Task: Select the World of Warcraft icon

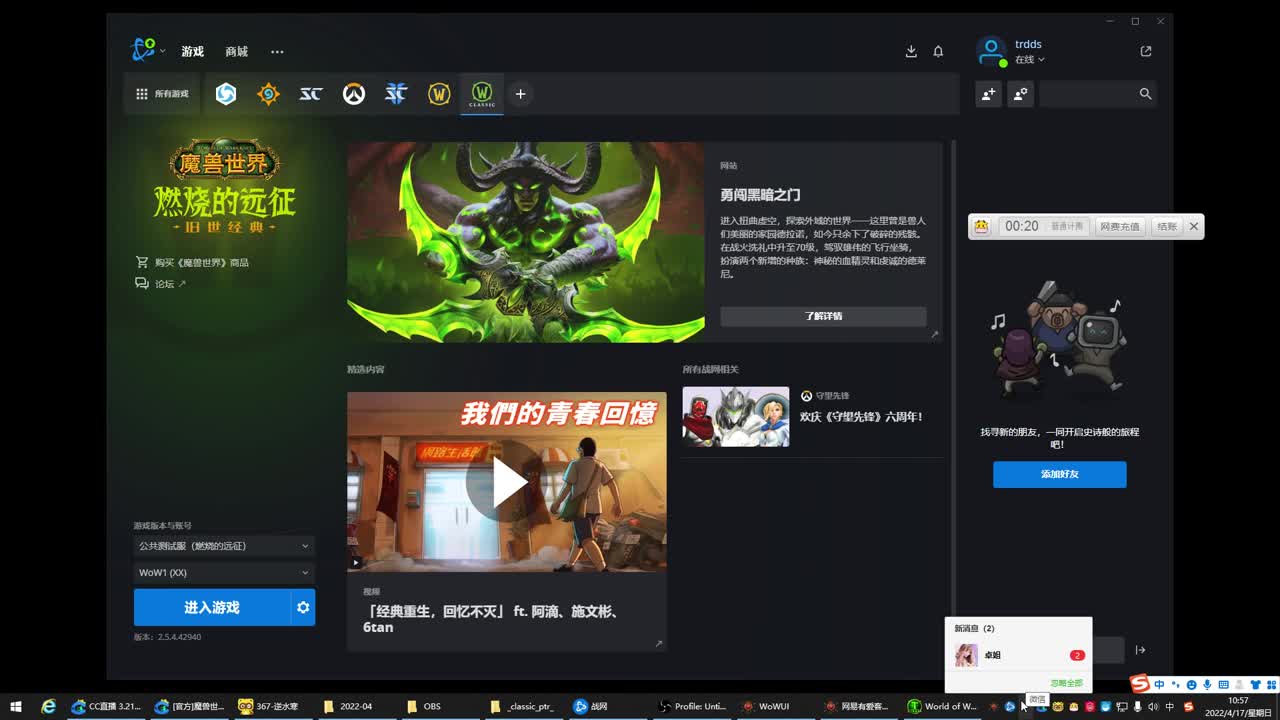Action: (x=439, y=94)
